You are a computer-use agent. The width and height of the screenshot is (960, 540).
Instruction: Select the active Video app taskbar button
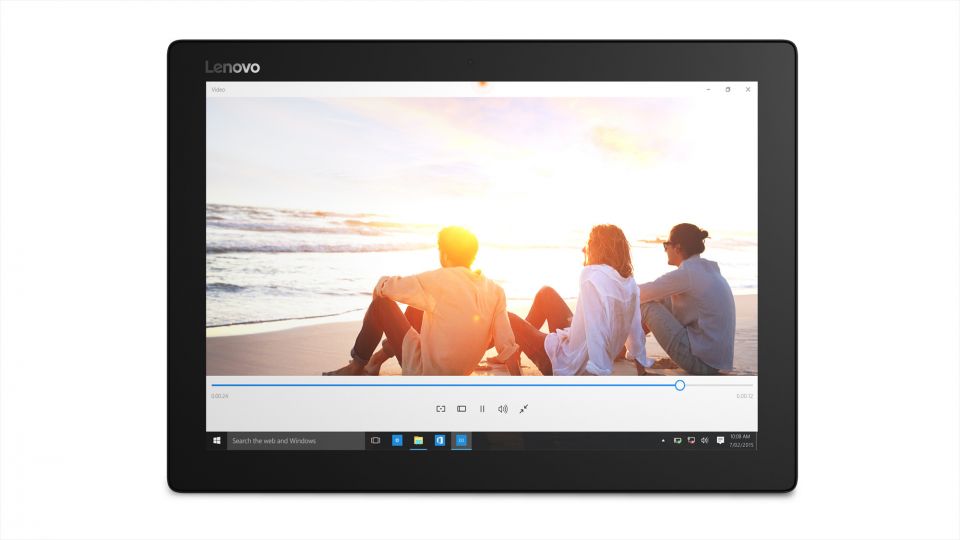[x=461, y=440]
